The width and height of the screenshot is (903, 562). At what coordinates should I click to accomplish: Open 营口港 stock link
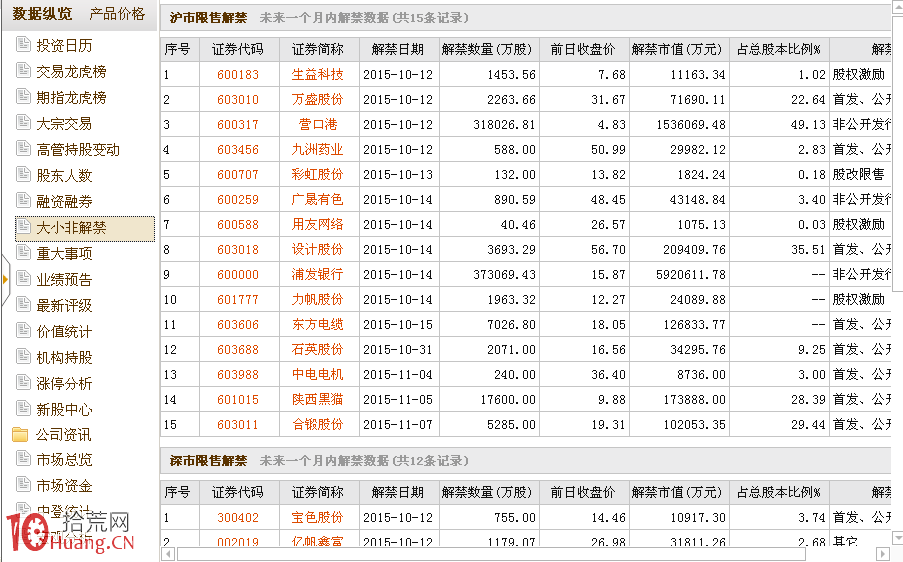[317, 124]
